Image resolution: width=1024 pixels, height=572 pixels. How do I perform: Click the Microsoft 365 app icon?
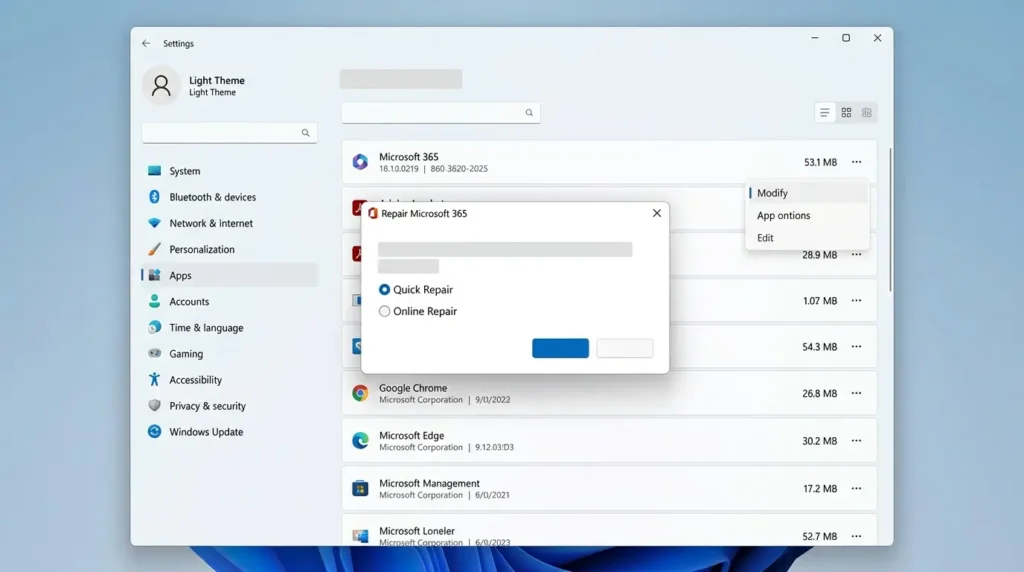(x=360, y=162)
